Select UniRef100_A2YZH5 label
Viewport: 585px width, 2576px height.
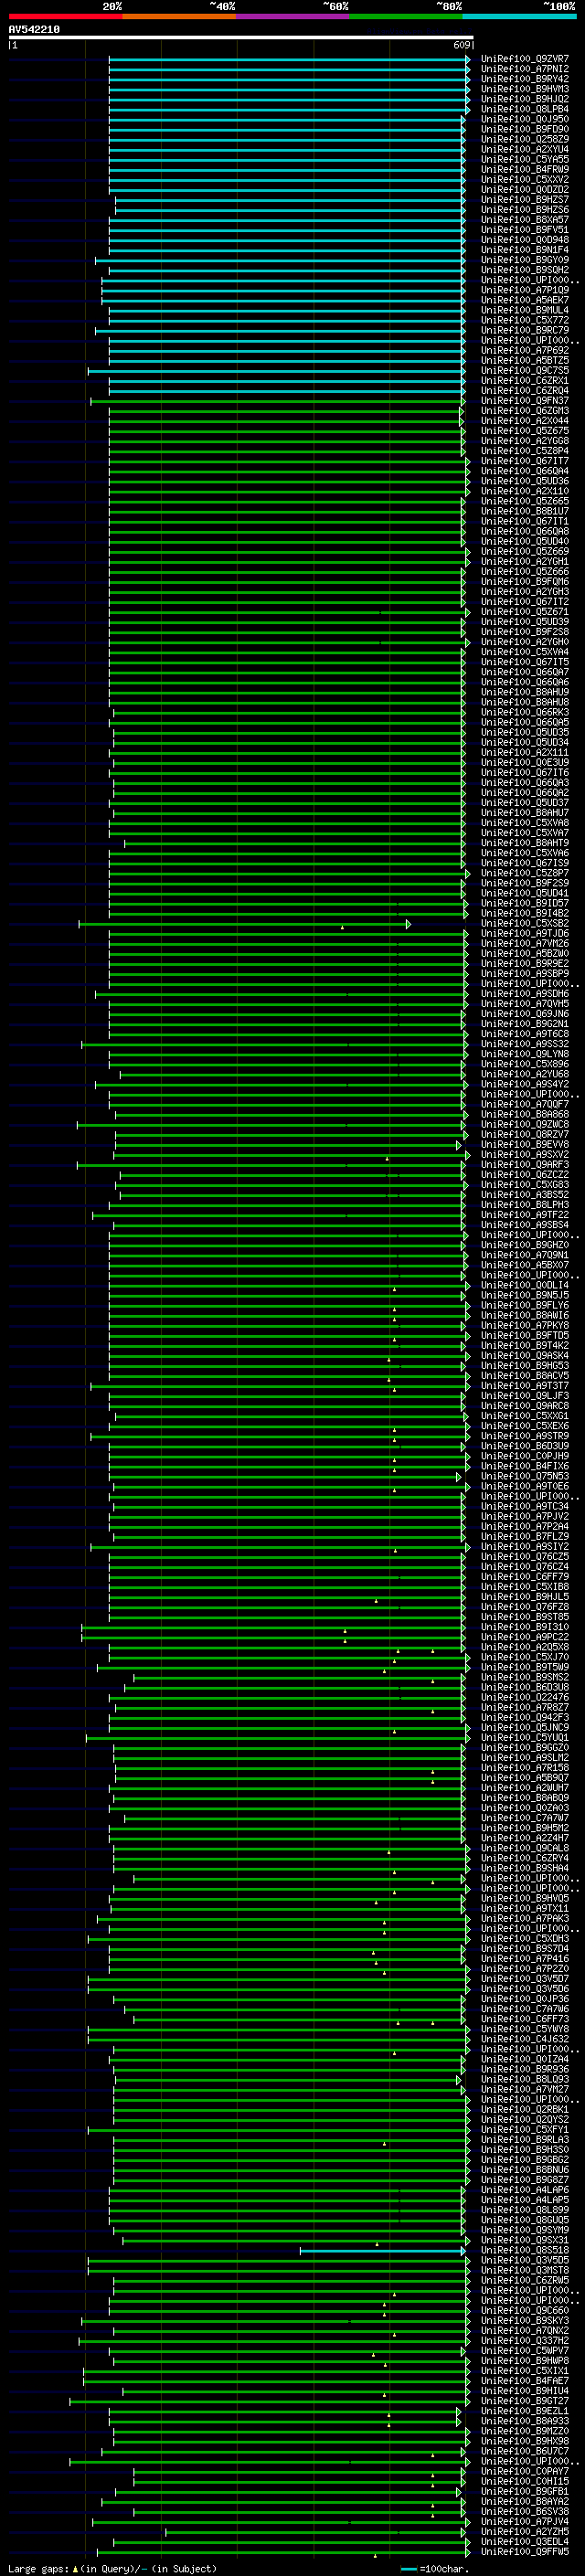pos(525,2532)
